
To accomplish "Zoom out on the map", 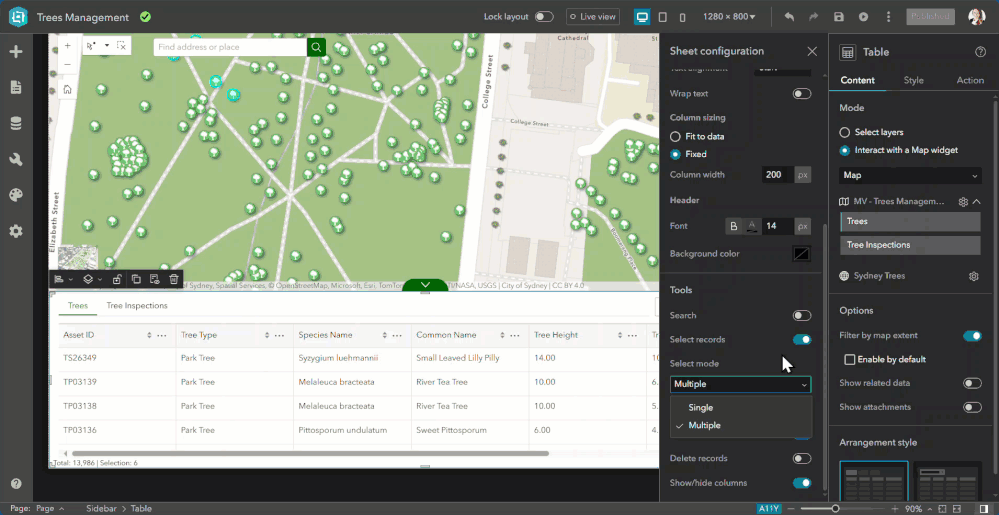I will (68, 64).
